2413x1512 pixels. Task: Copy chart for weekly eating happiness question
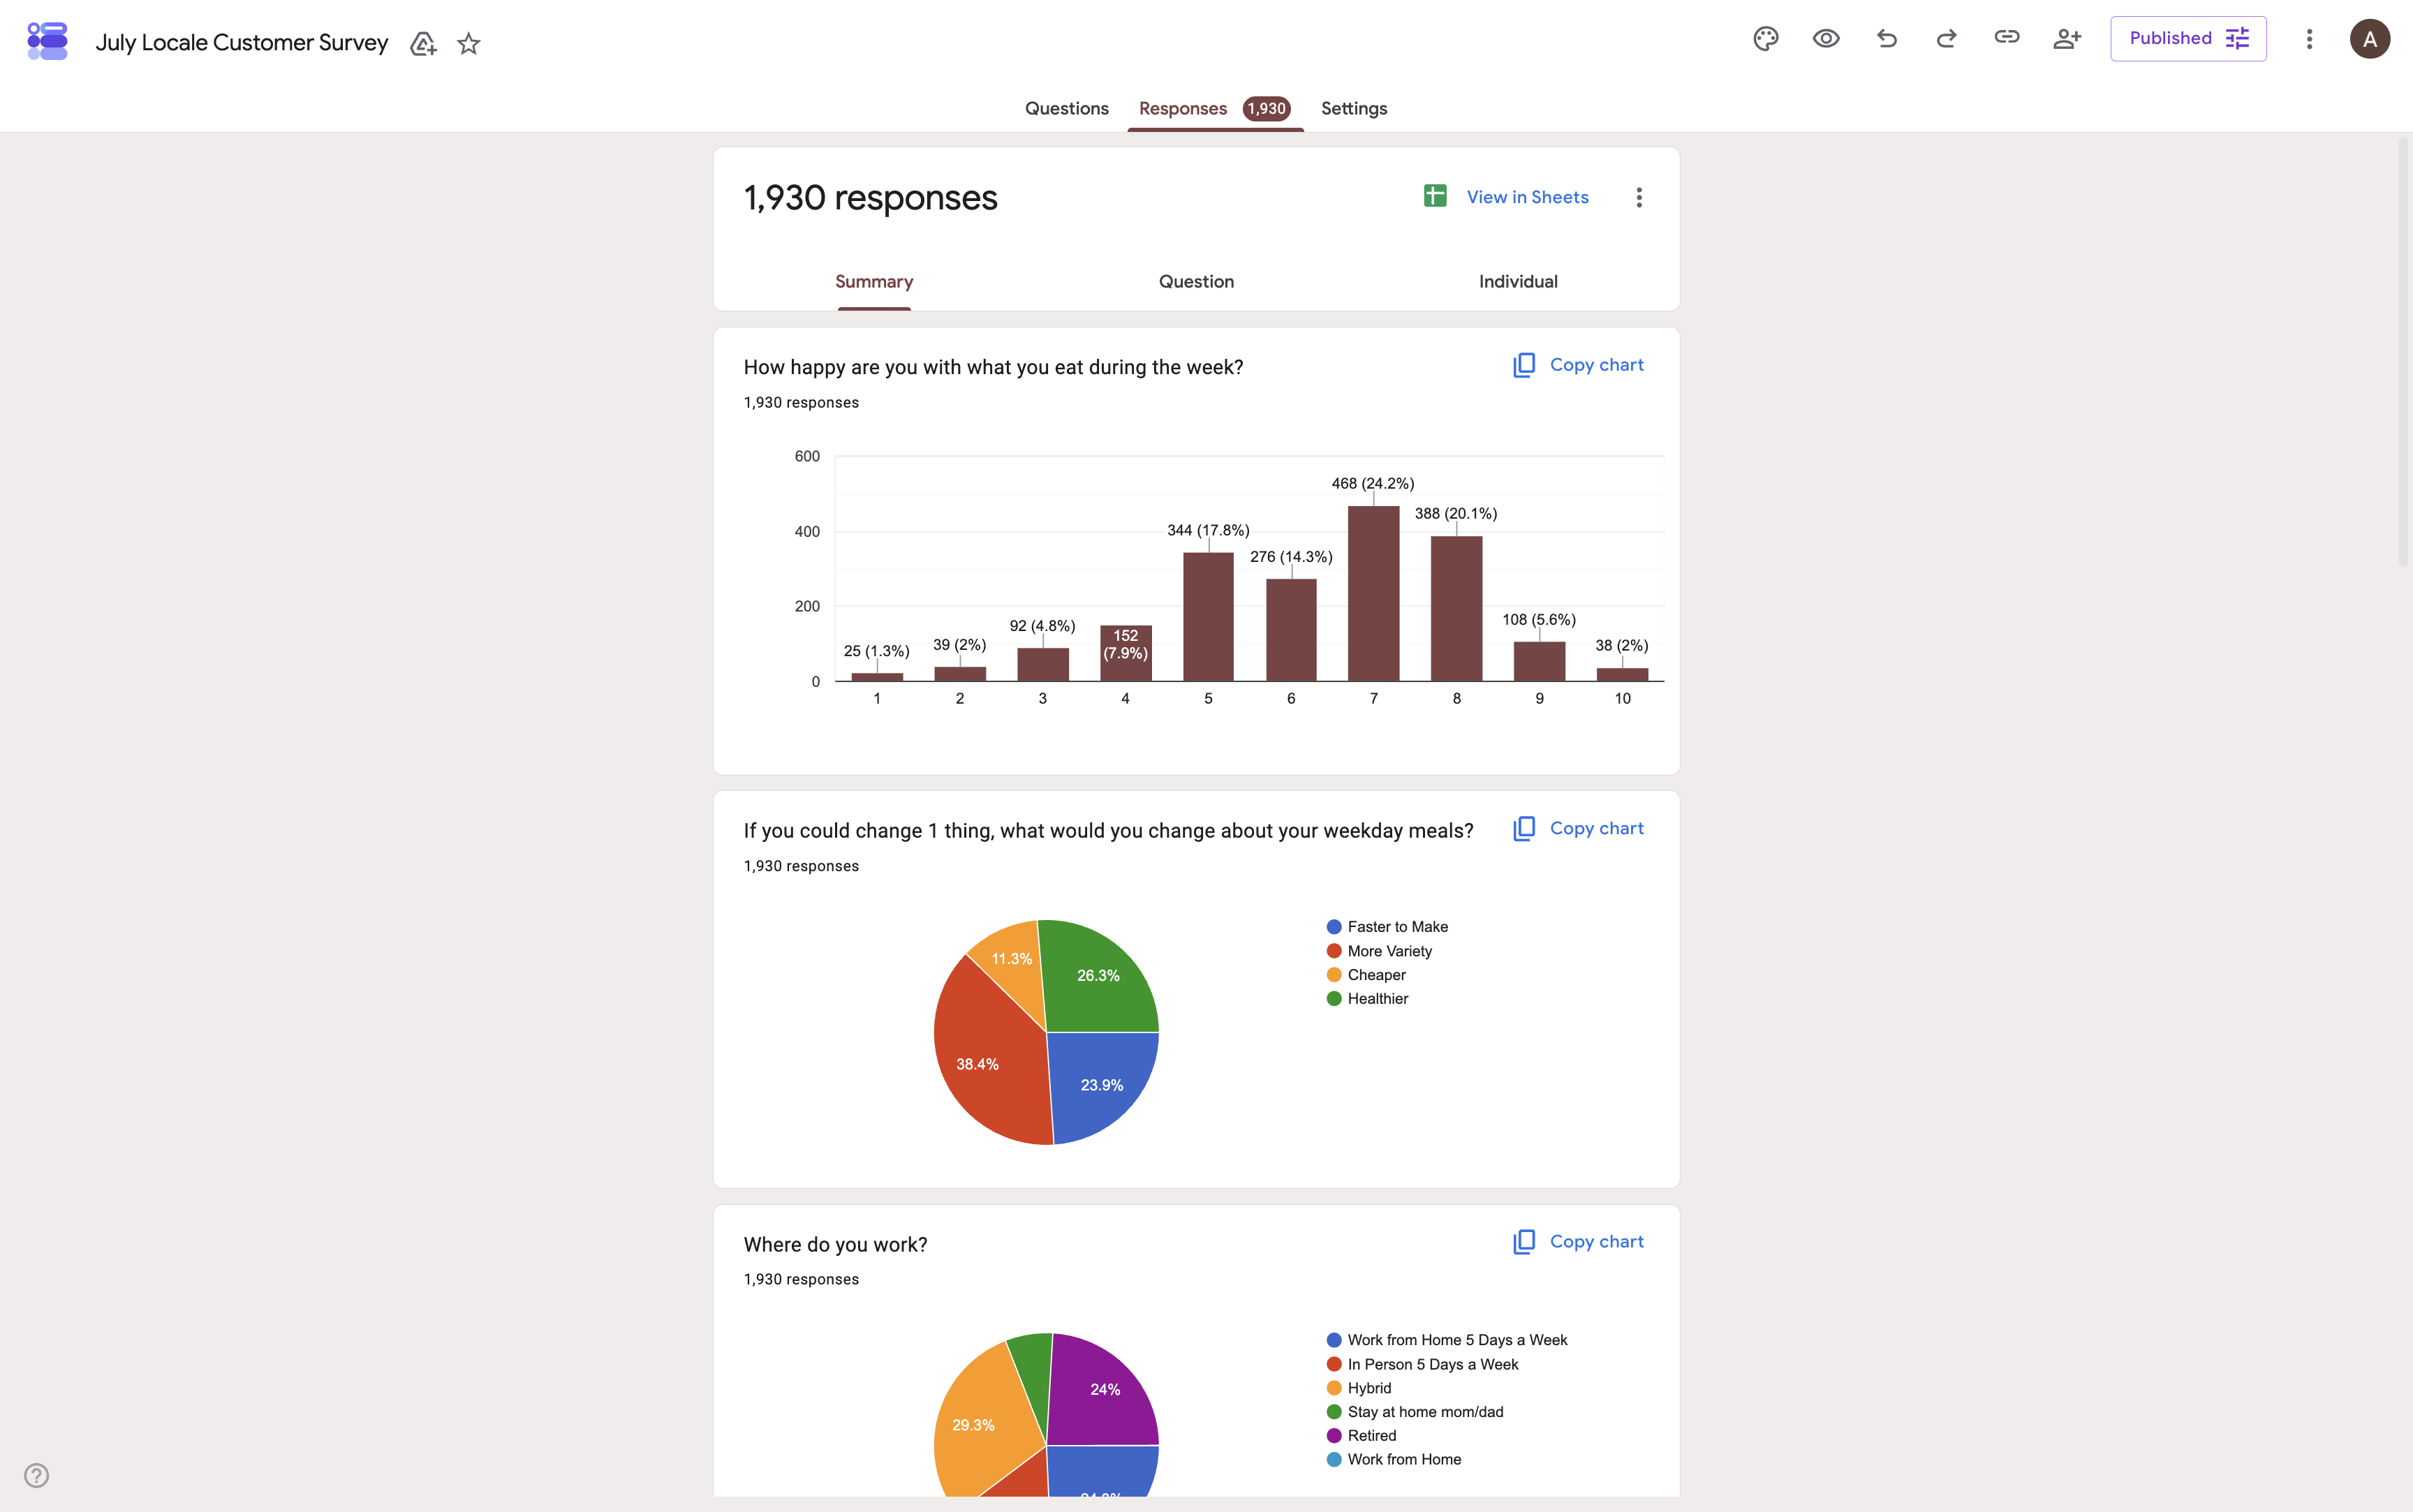tap(1578, 365)
